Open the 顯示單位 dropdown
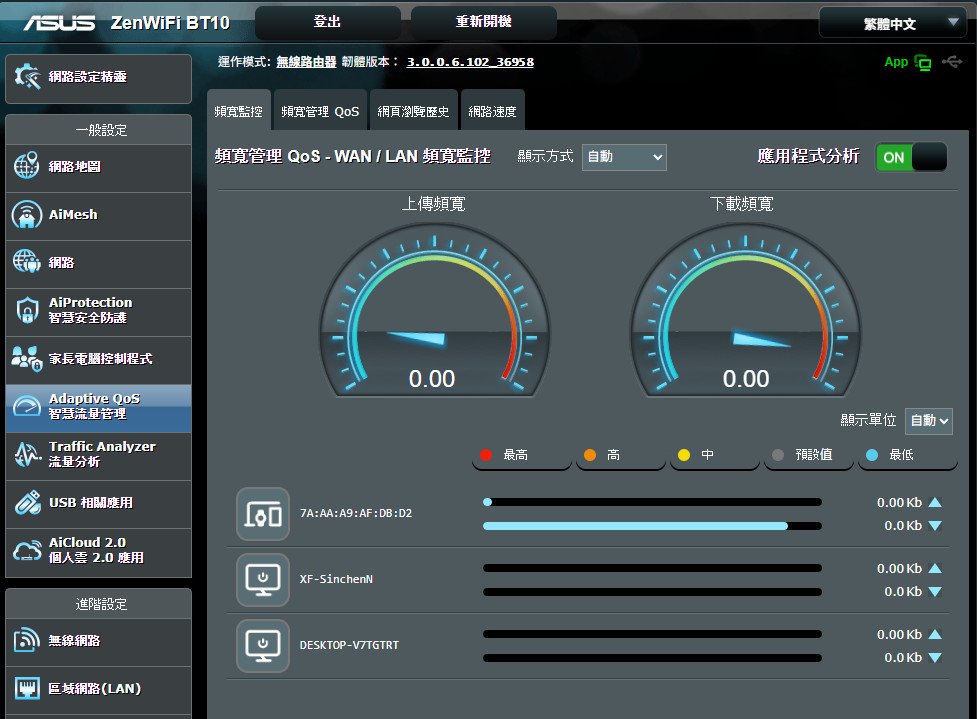Image resolution: width=977 pixels, height=719 pixels. pyautogui.click(x=928, y=421)
